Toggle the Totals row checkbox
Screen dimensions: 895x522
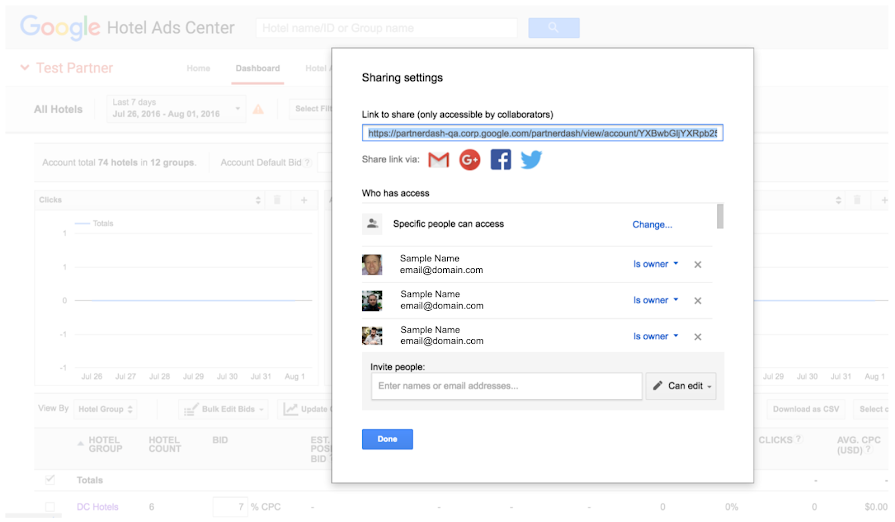[50, 480]
